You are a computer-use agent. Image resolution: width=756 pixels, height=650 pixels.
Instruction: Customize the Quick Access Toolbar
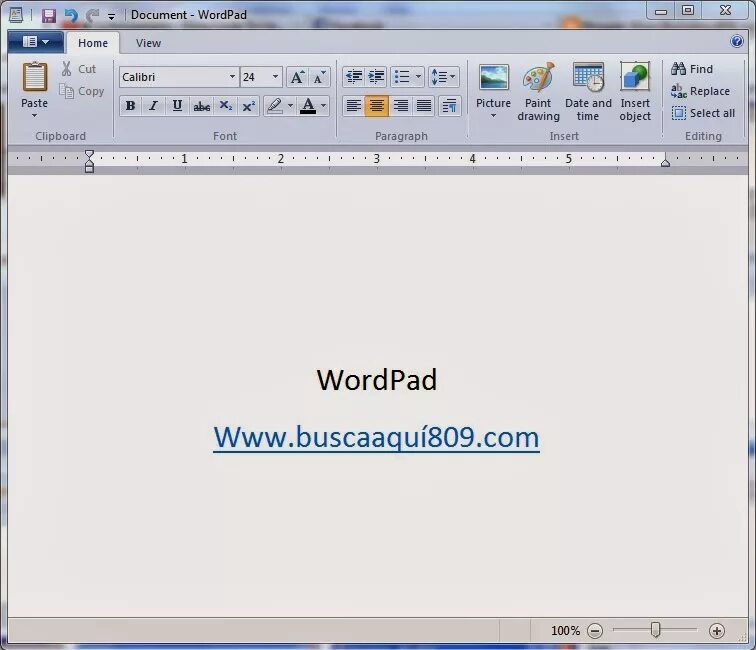pyautogui.click(x=111, y=16)
